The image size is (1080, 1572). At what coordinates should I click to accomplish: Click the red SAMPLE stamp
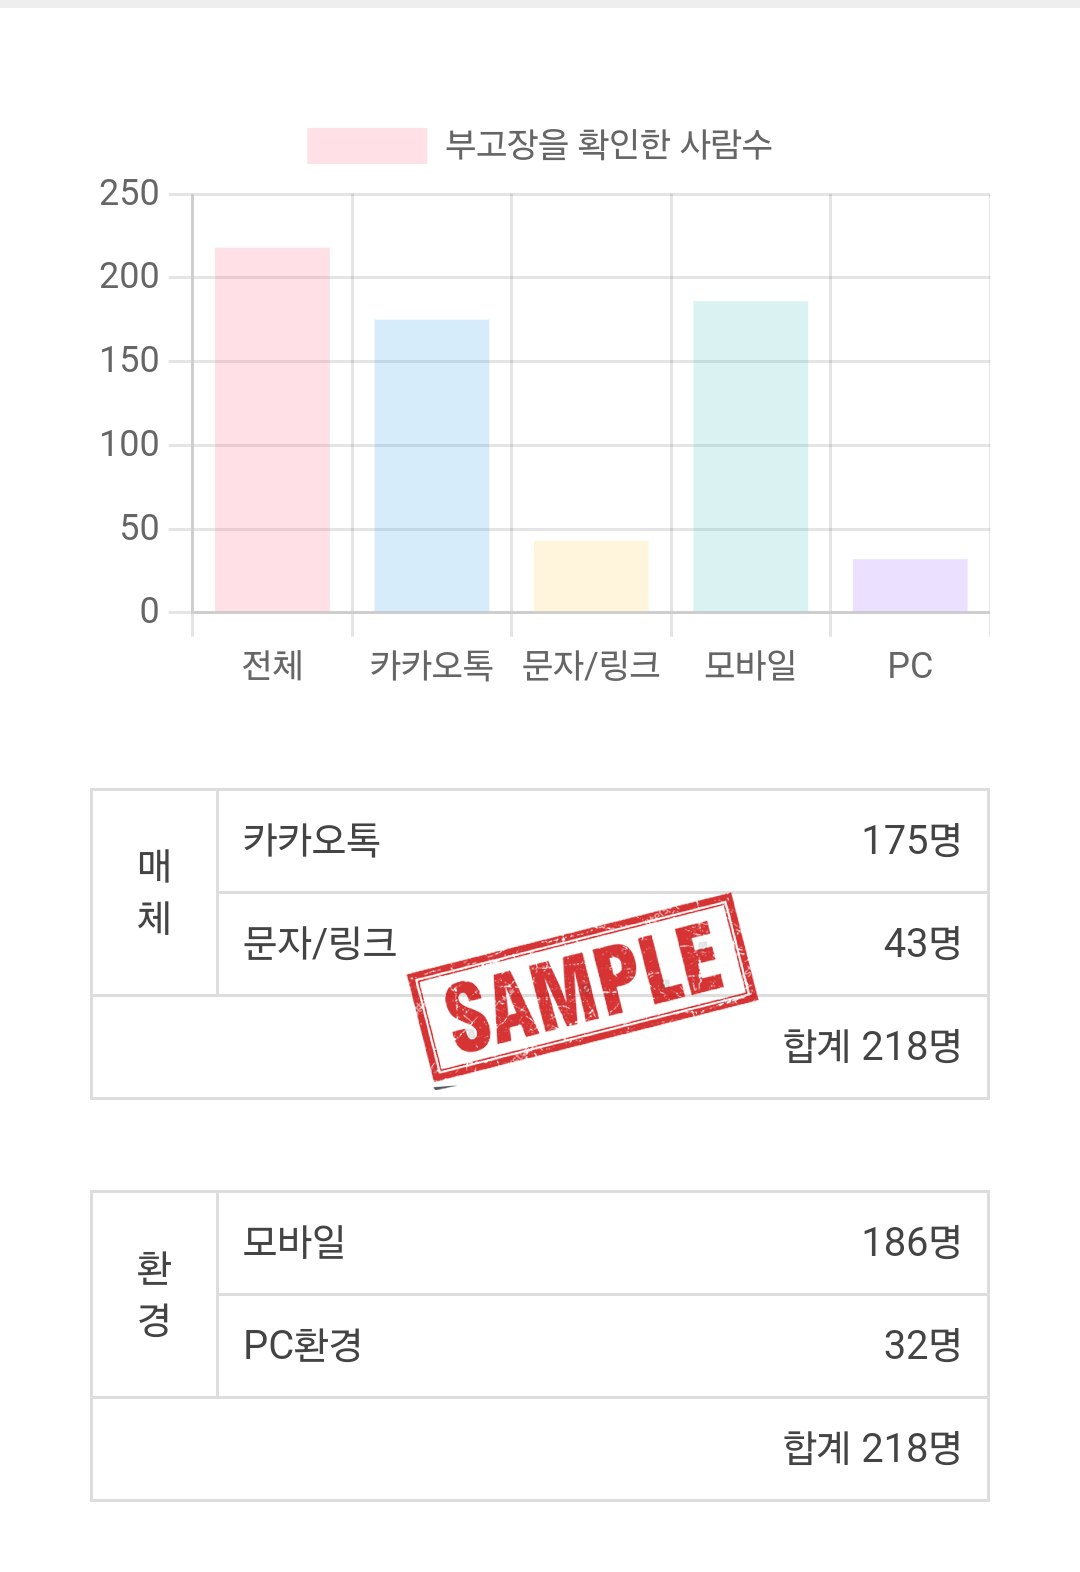pyautogui.click(x=582, y=988)
